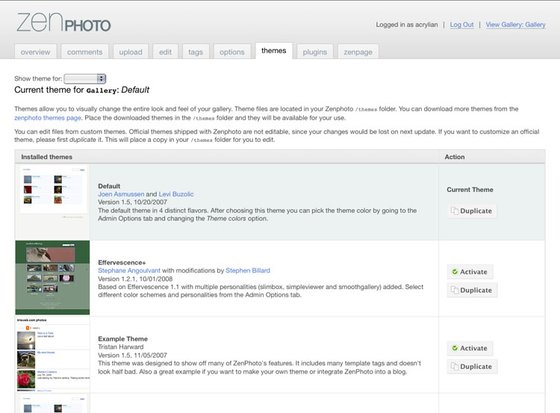This screenshot has width=560, height=413.
Task: Click the Effervescence+ theme thumbnail
Action: point(52,278)
